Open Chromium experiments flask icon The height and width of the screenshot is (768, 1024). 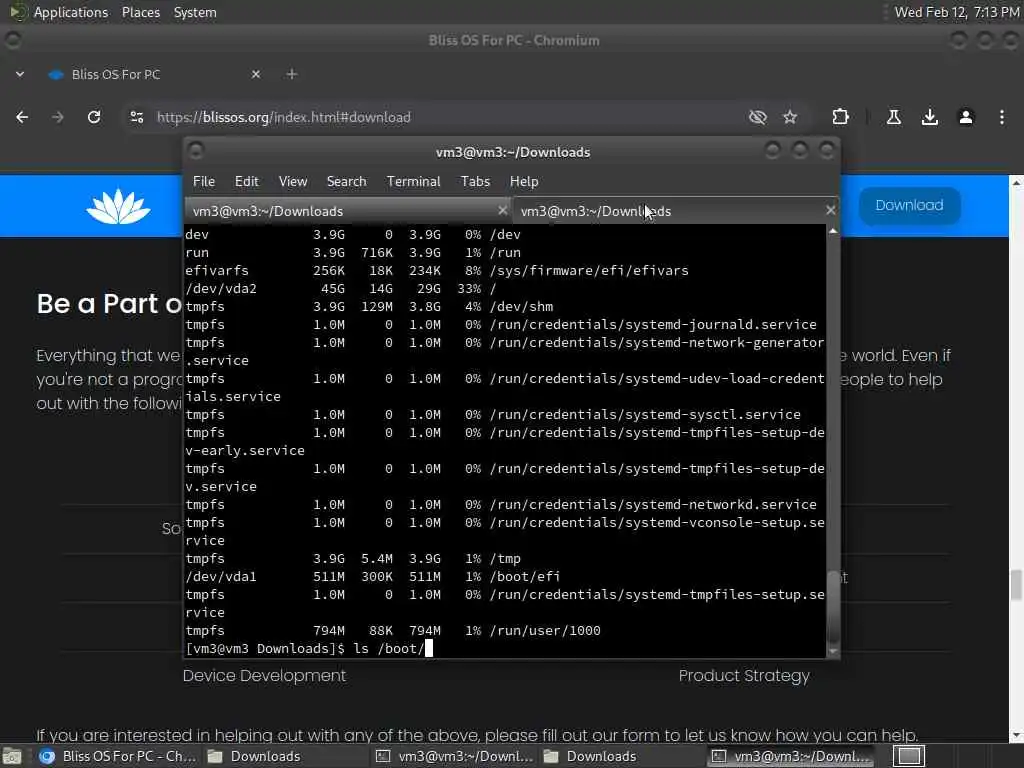pos(893,117)
